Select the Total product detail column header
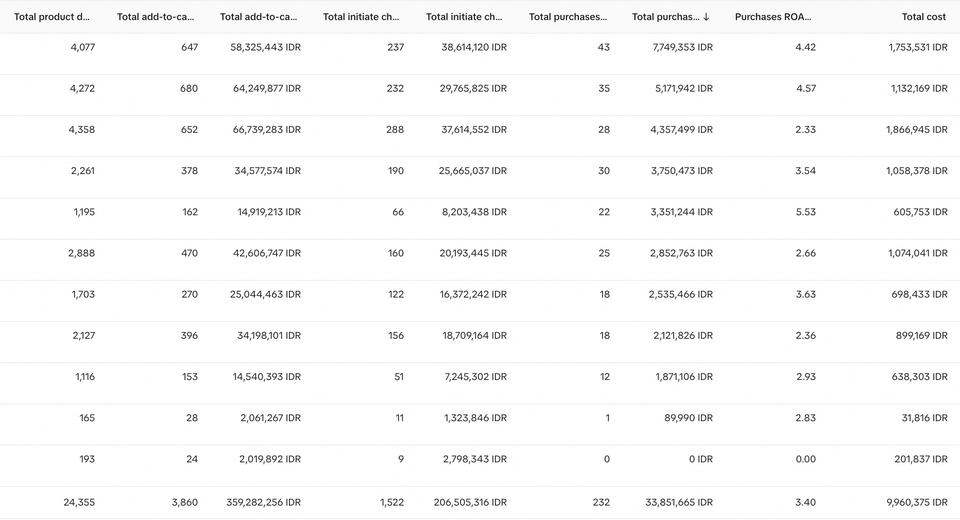 52,17
